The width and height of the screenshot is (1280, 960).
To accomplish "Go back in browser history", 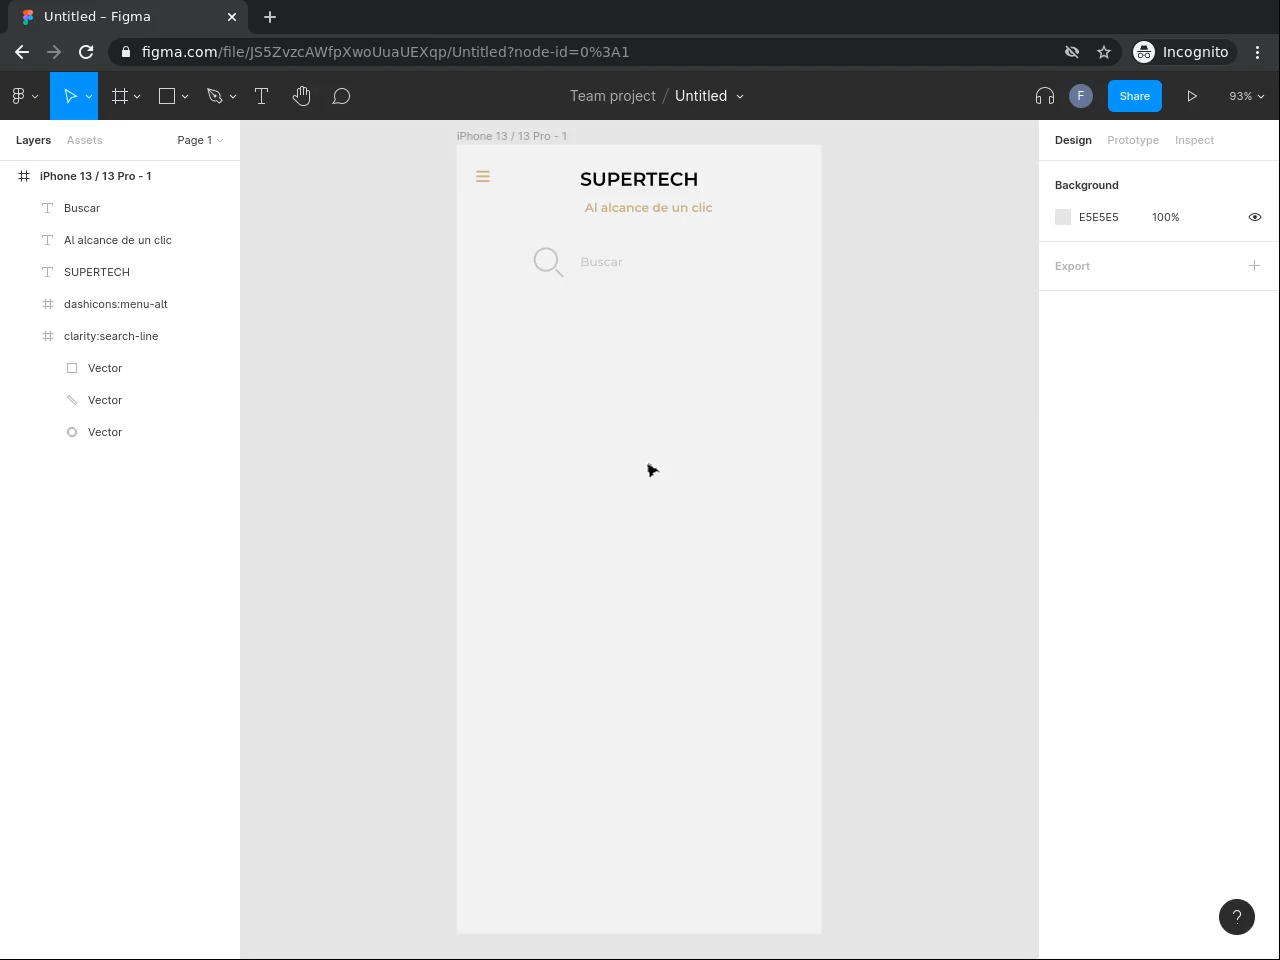I will (x=22, y=52).
